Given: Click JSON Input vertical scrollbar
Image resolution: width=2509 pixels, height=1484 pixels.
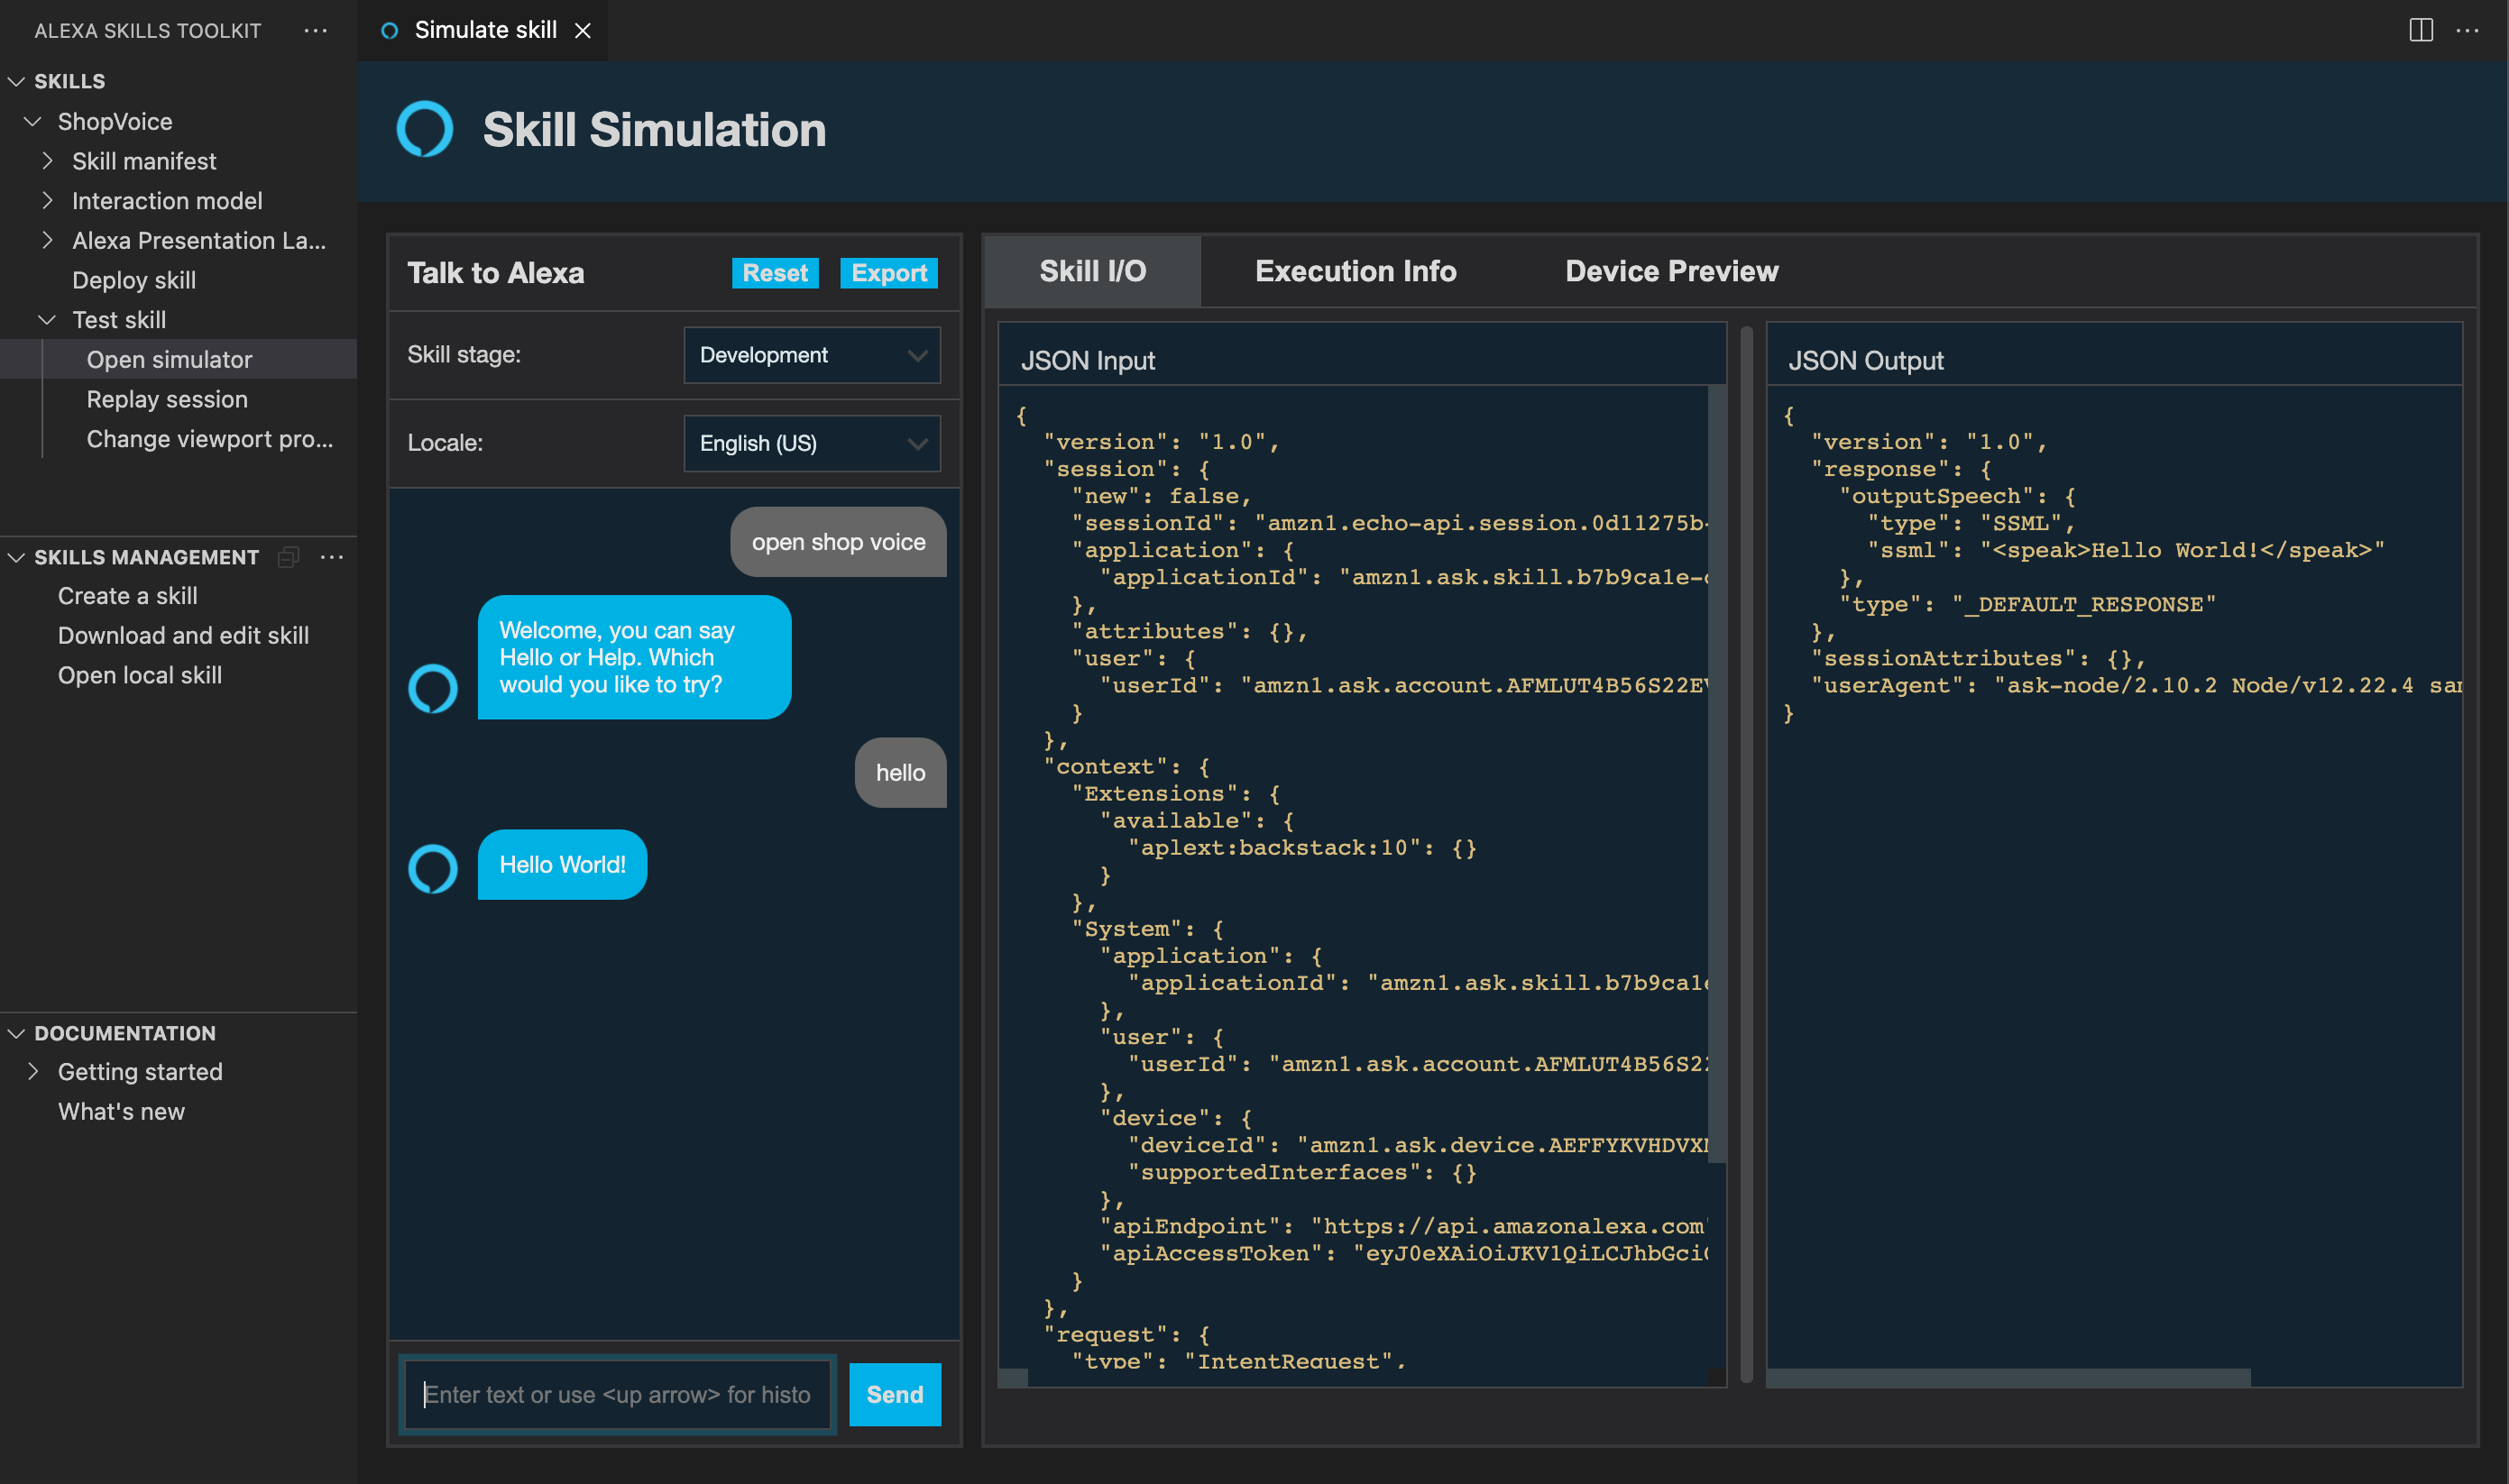Looking at the screenshot, I should coord(1717,775).
